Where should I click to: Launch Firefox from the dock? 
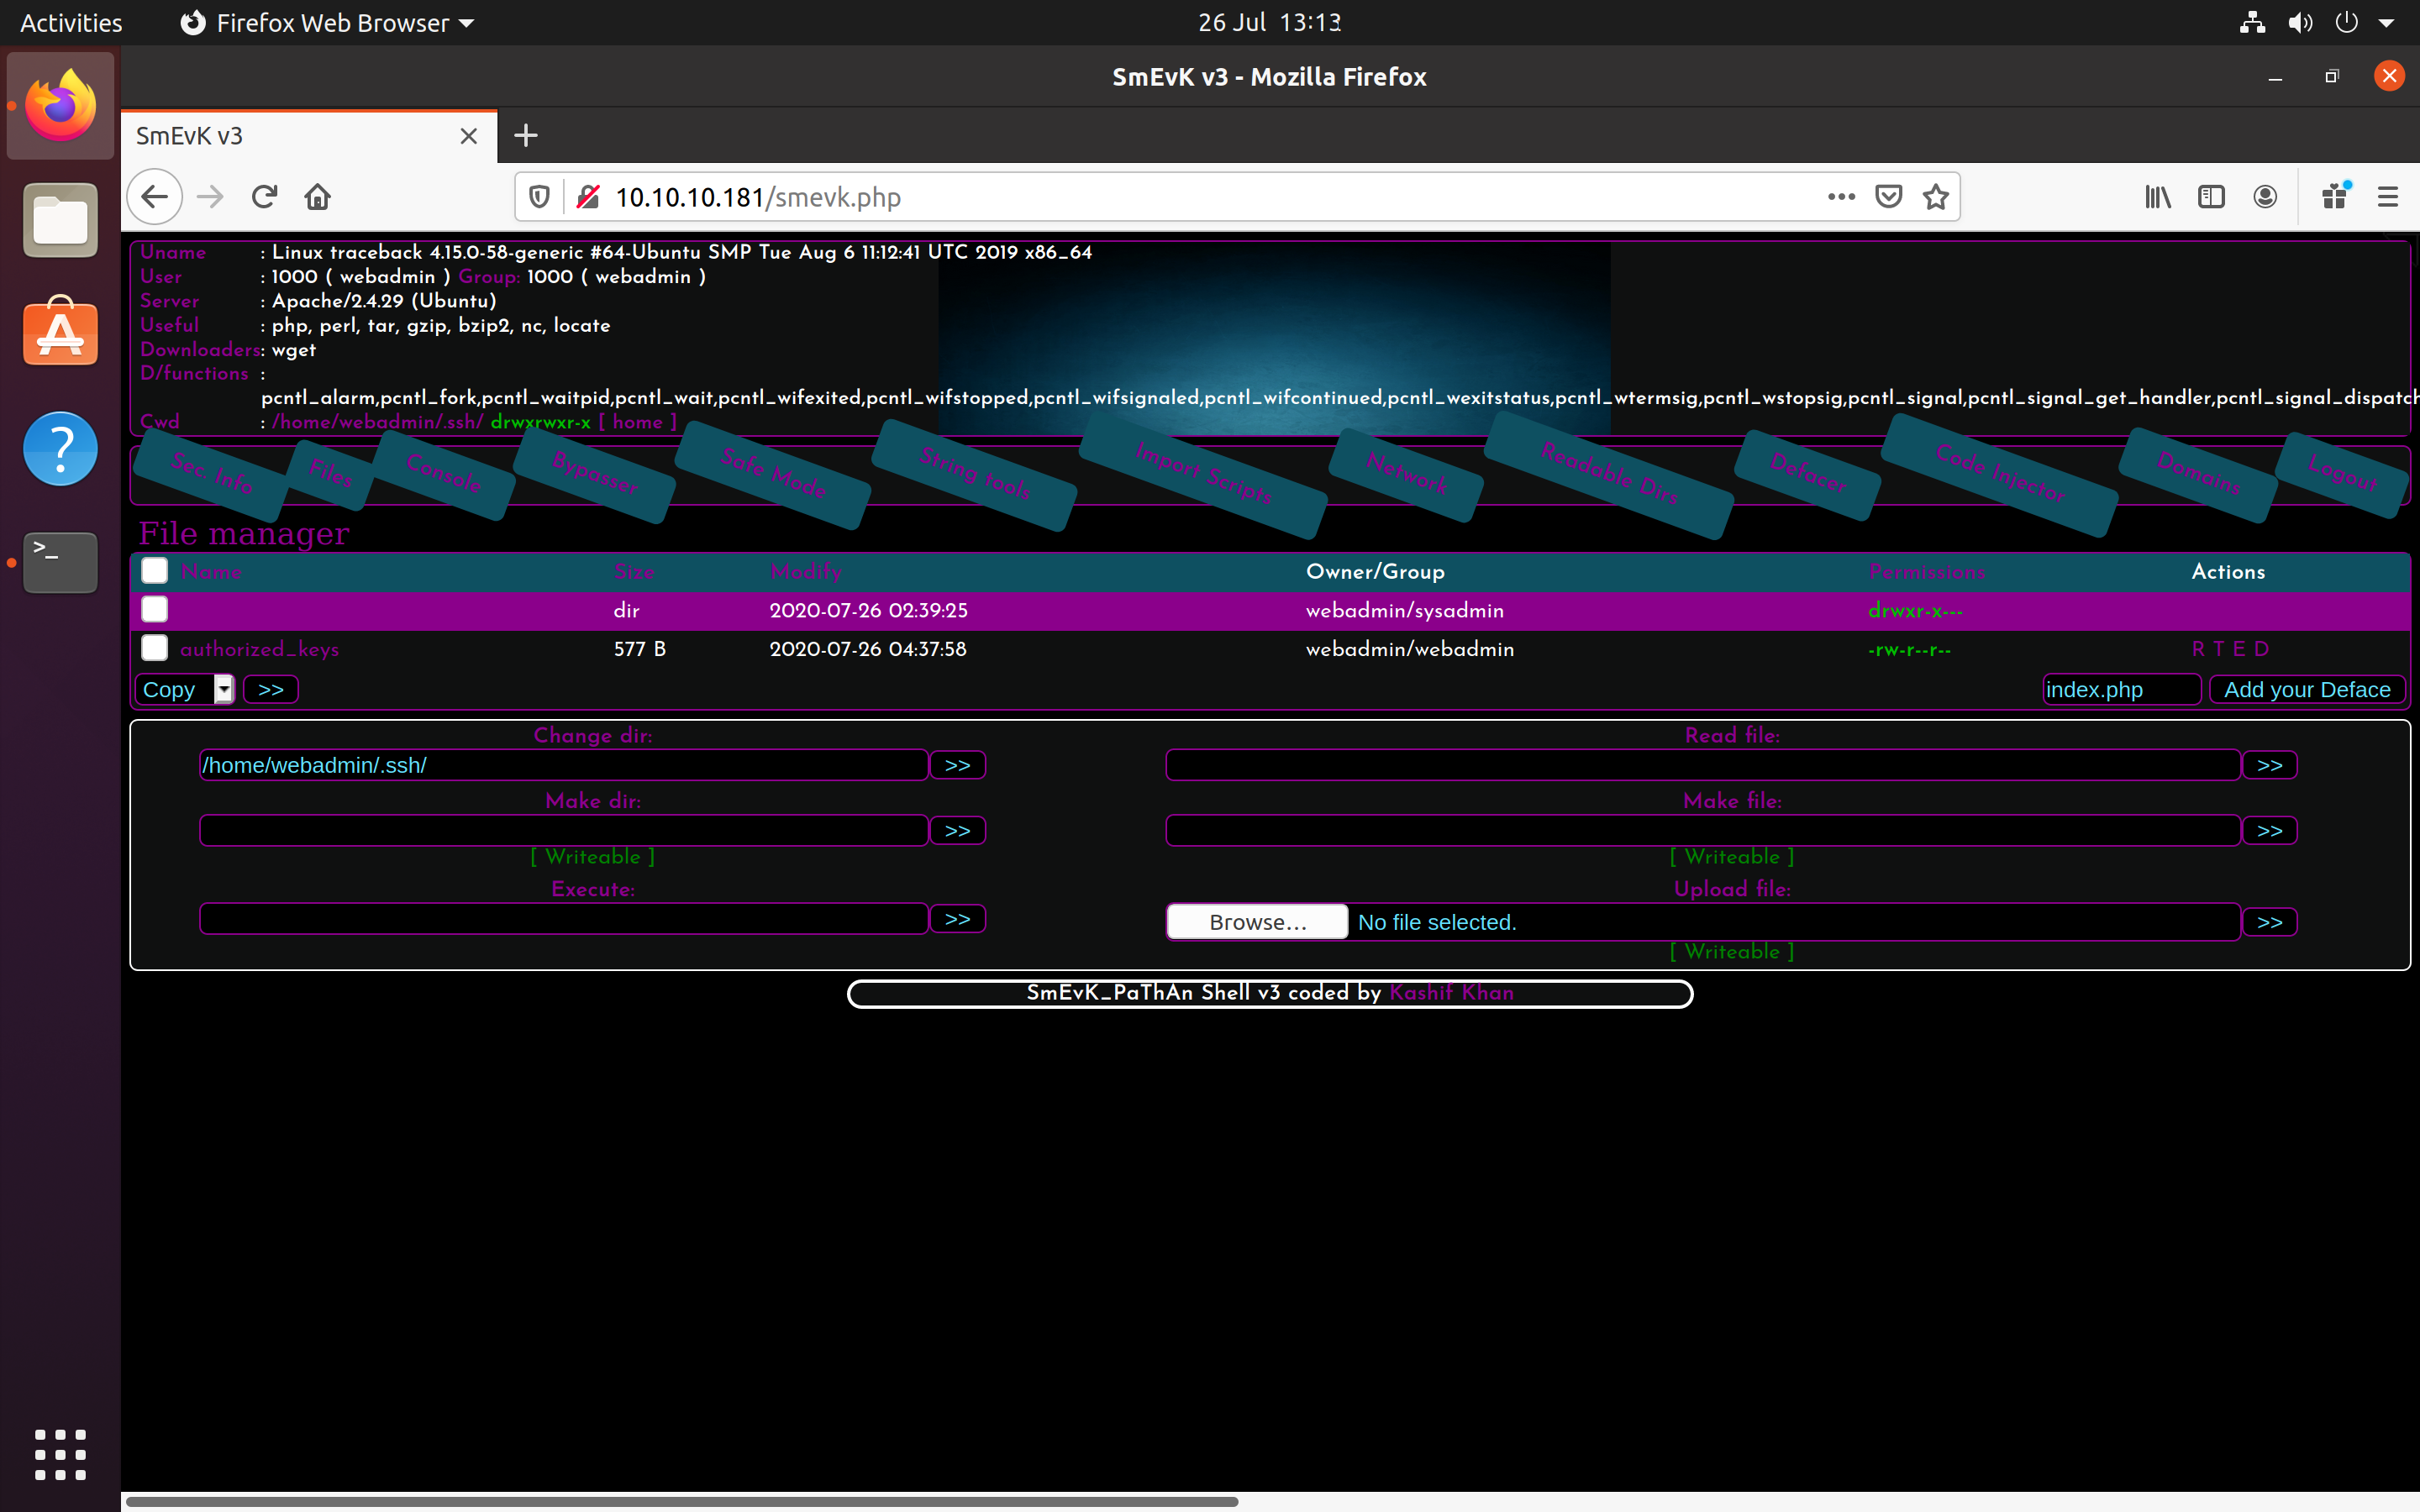(61, 106)
